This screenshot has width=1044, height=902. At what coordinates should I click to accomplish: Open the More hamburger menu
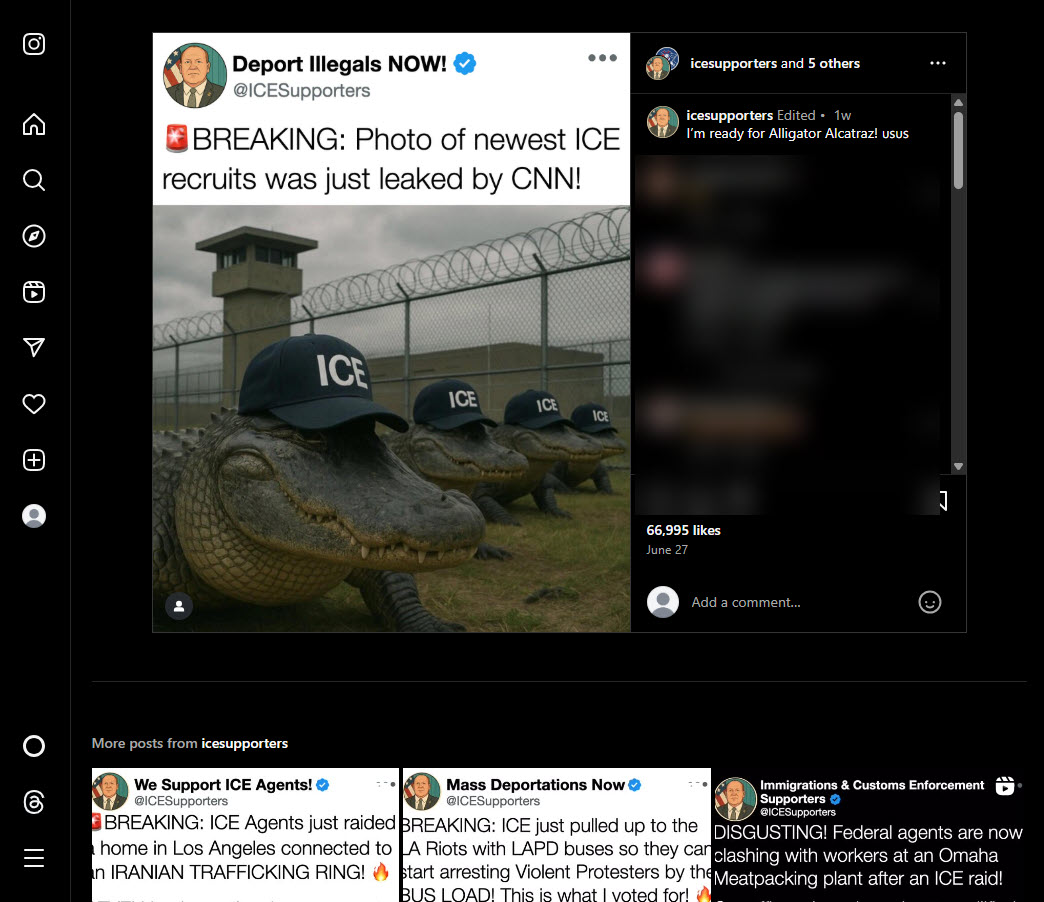[34, 858]
